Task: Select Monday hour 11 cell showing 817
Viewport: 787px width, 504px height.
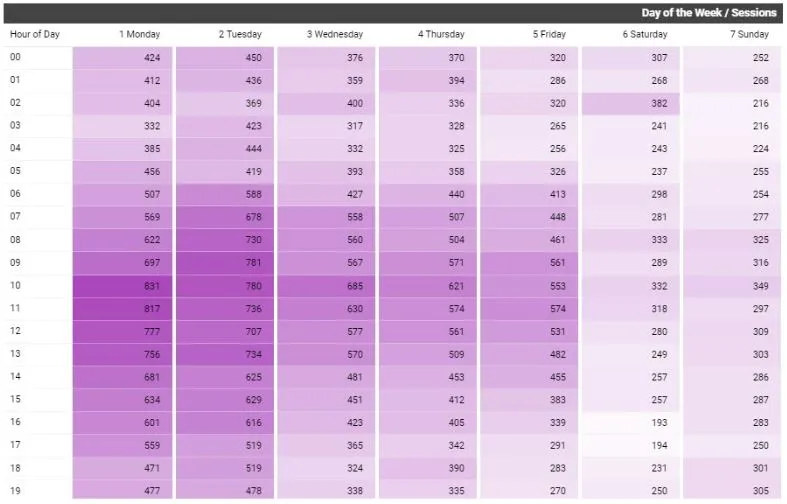Action: [123, 309]
